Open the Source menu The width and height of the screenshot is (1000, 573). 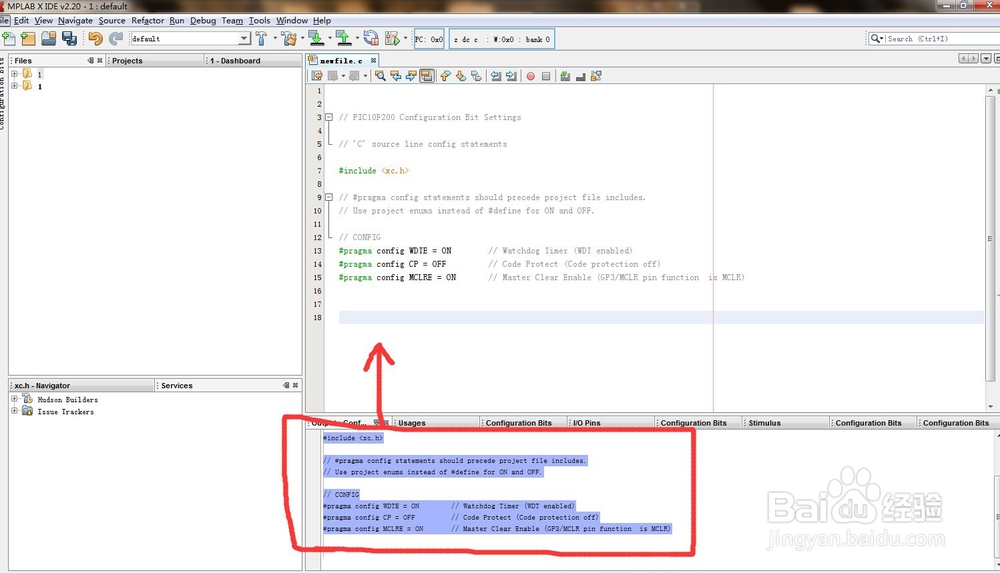pyautogui.click(x=112, y=20)
